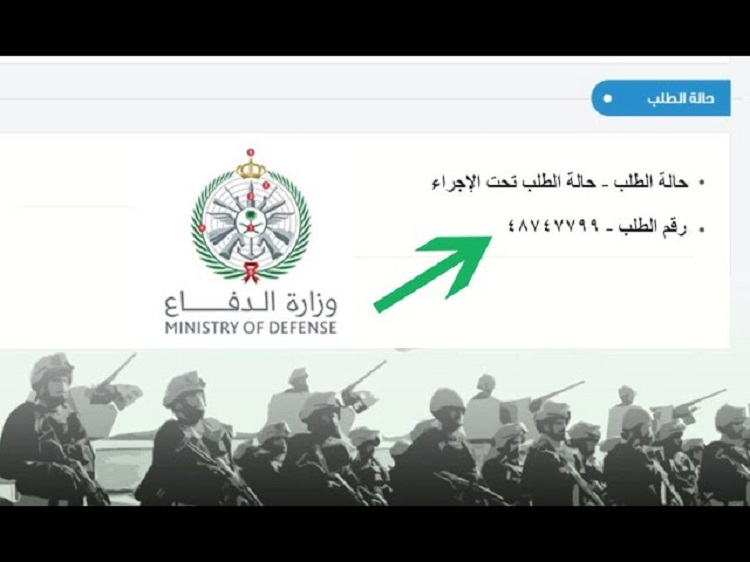
Task: Click the status line حالة الطلب تحت الإجراء
Action: coord(560,182)
